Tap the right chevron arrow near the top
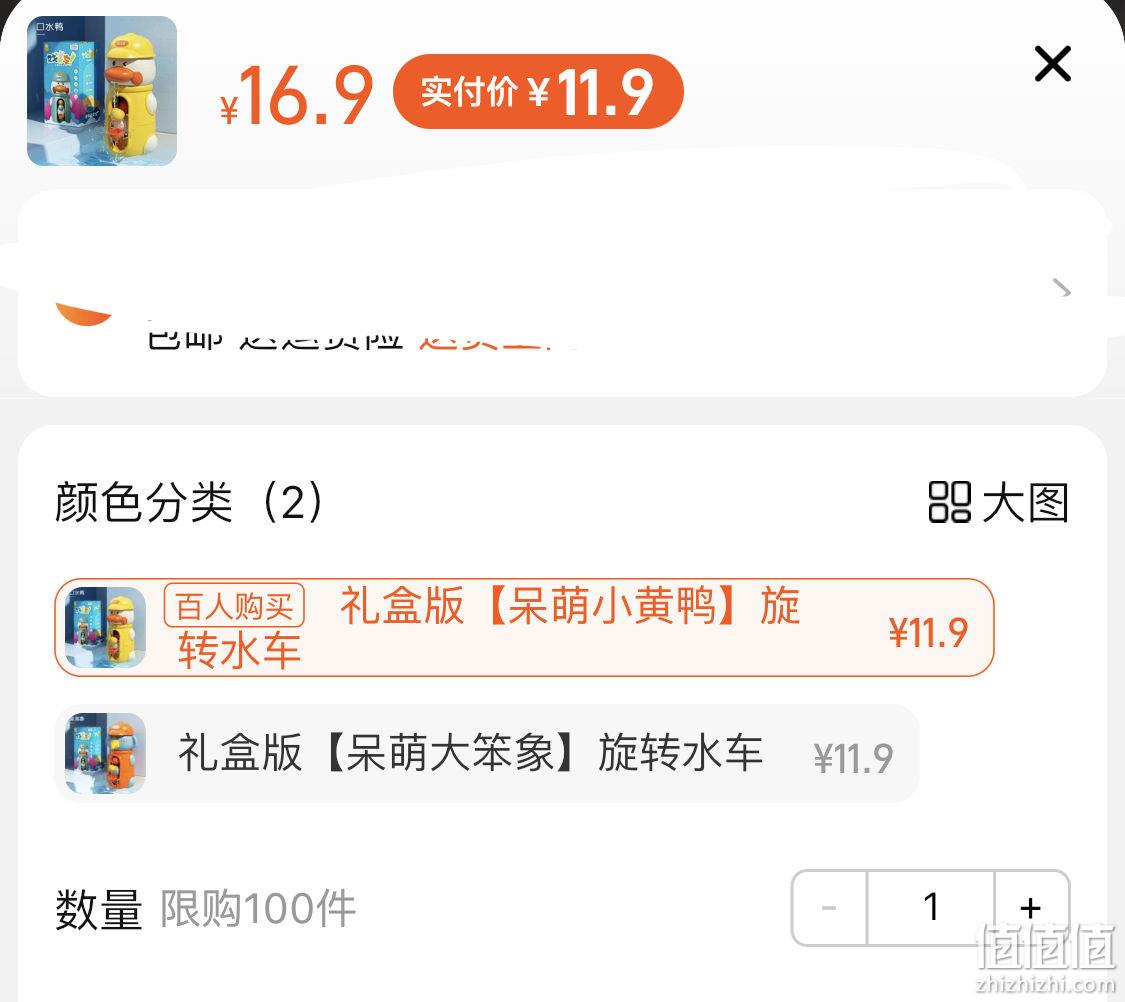Image resolution: width=1125 pixels, height=1002 pixels. coord(1062,288)
